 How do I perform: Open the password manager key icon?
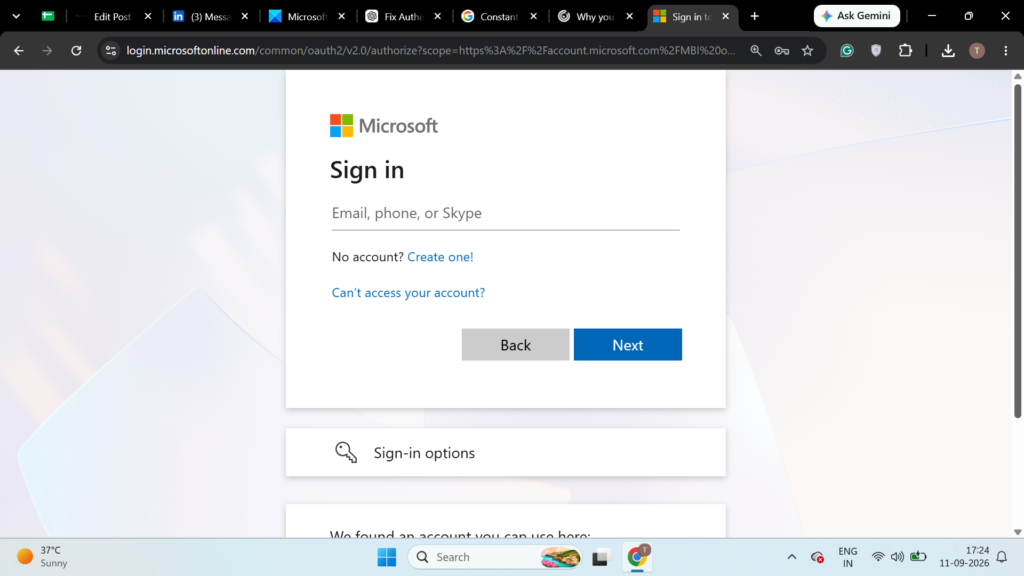click(782, 50)
